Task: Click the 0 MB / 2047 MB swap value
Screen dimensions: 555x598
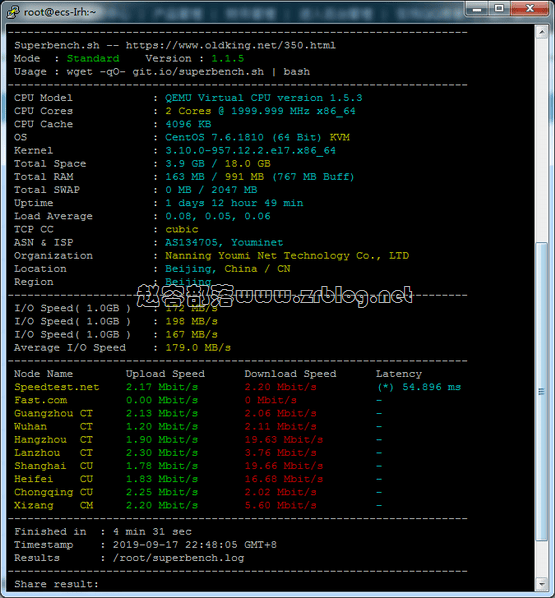Action: (211, 190)
